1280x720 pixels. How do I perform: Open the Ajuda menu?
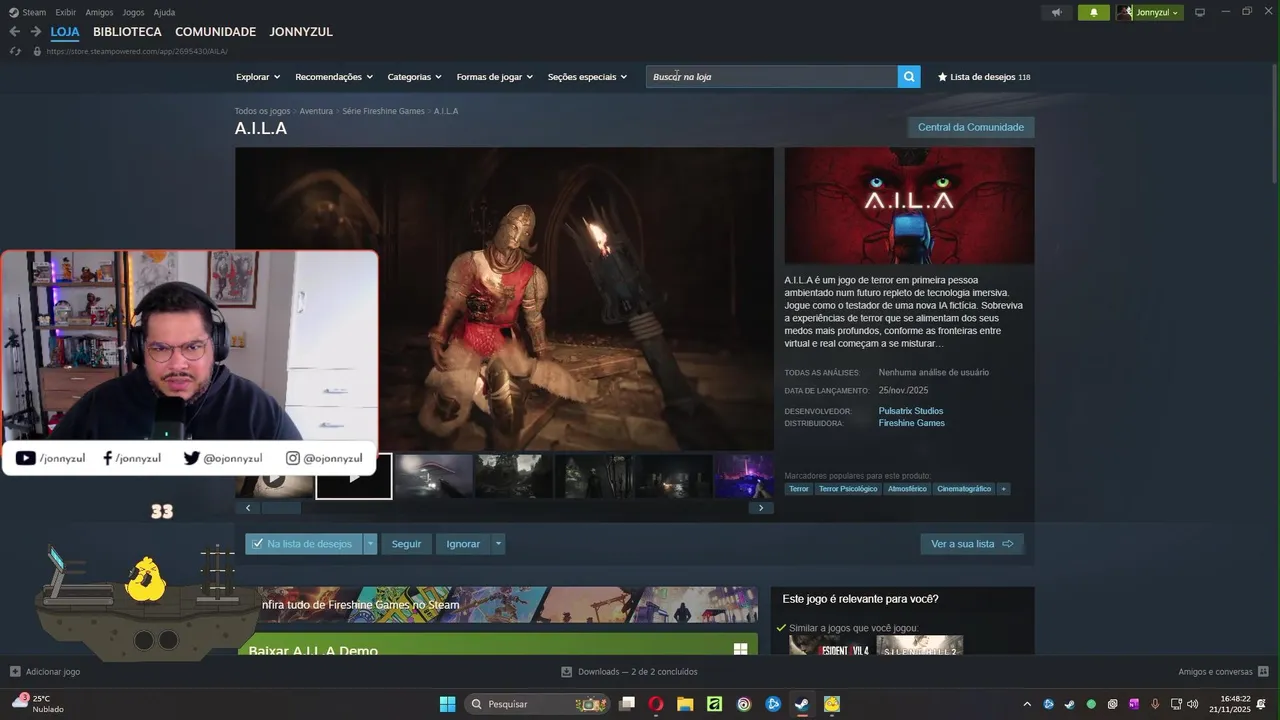(x=164, y=12)
